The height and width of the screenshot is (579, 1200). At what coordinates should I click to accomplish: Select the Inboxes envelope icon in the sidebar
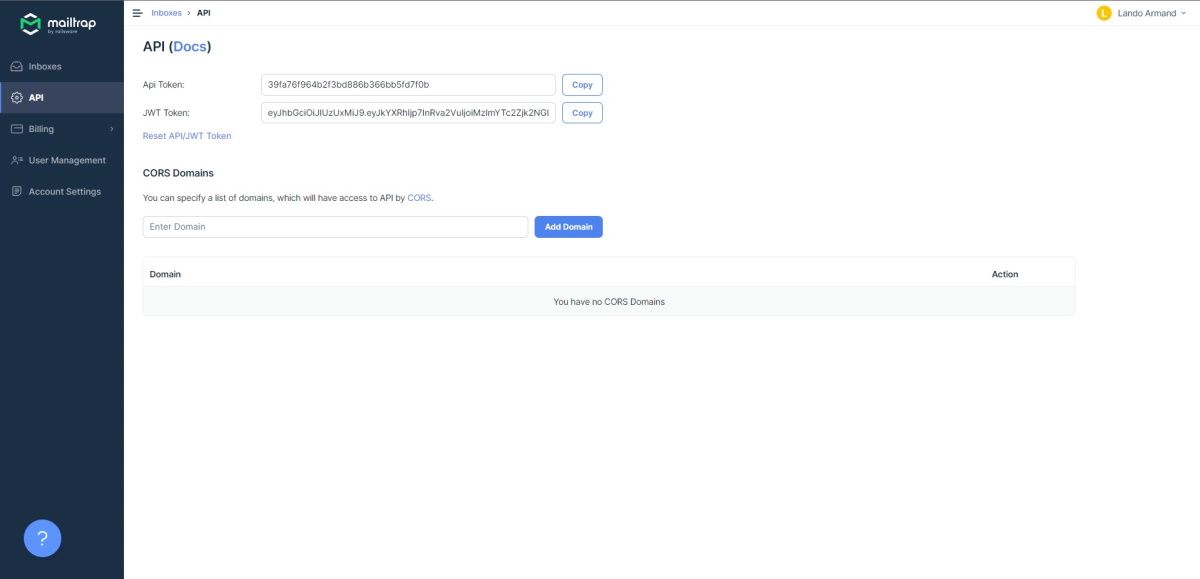(16, 66)
